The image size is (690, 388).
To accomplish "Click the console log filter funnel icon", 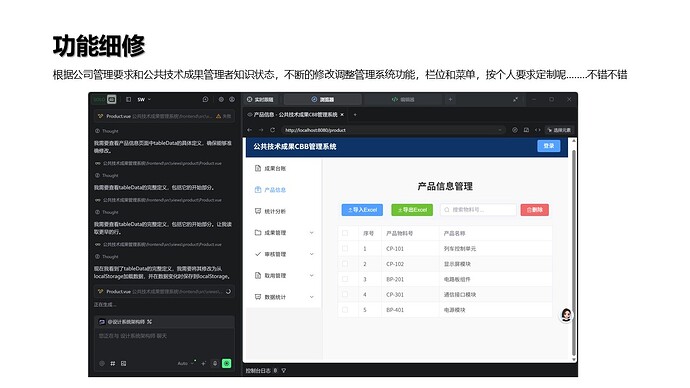I will [283, 370].
